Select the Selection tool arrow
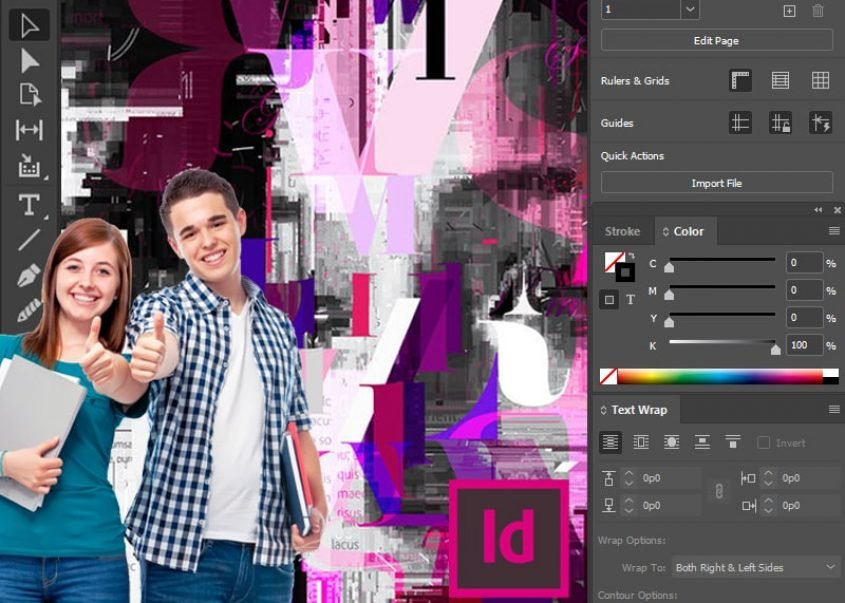This screenshot has width=845, height=603. point(29,26)
